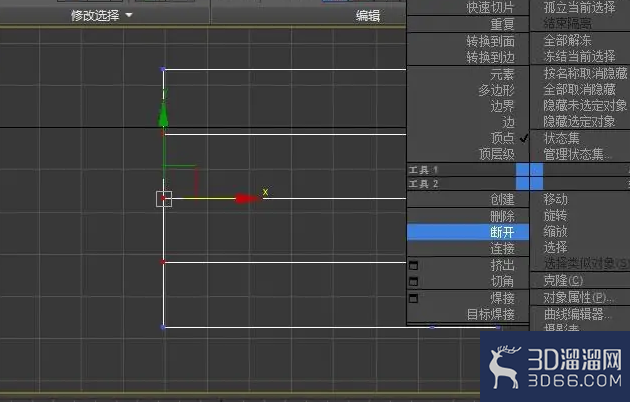This screenshot has width=630, height=402.
Task: Choose 连接 in the tools quad
Action: click(502, 249)
